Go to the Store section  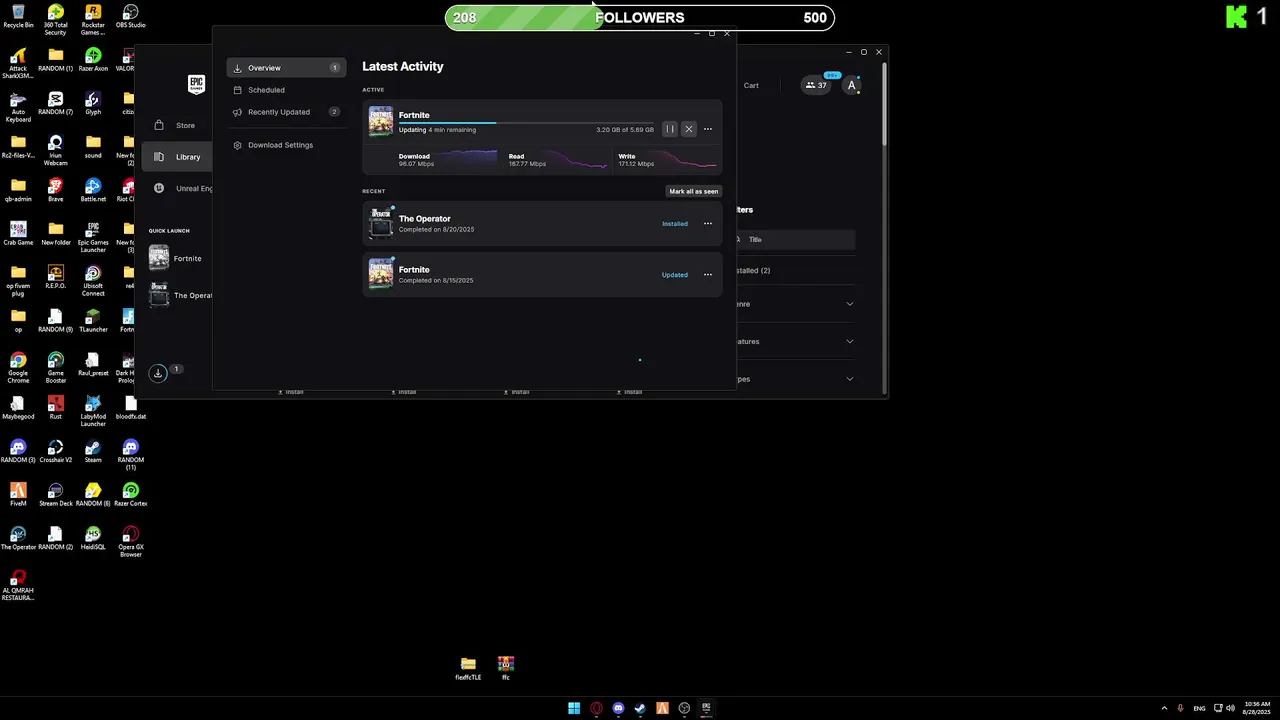coord(176,125)
